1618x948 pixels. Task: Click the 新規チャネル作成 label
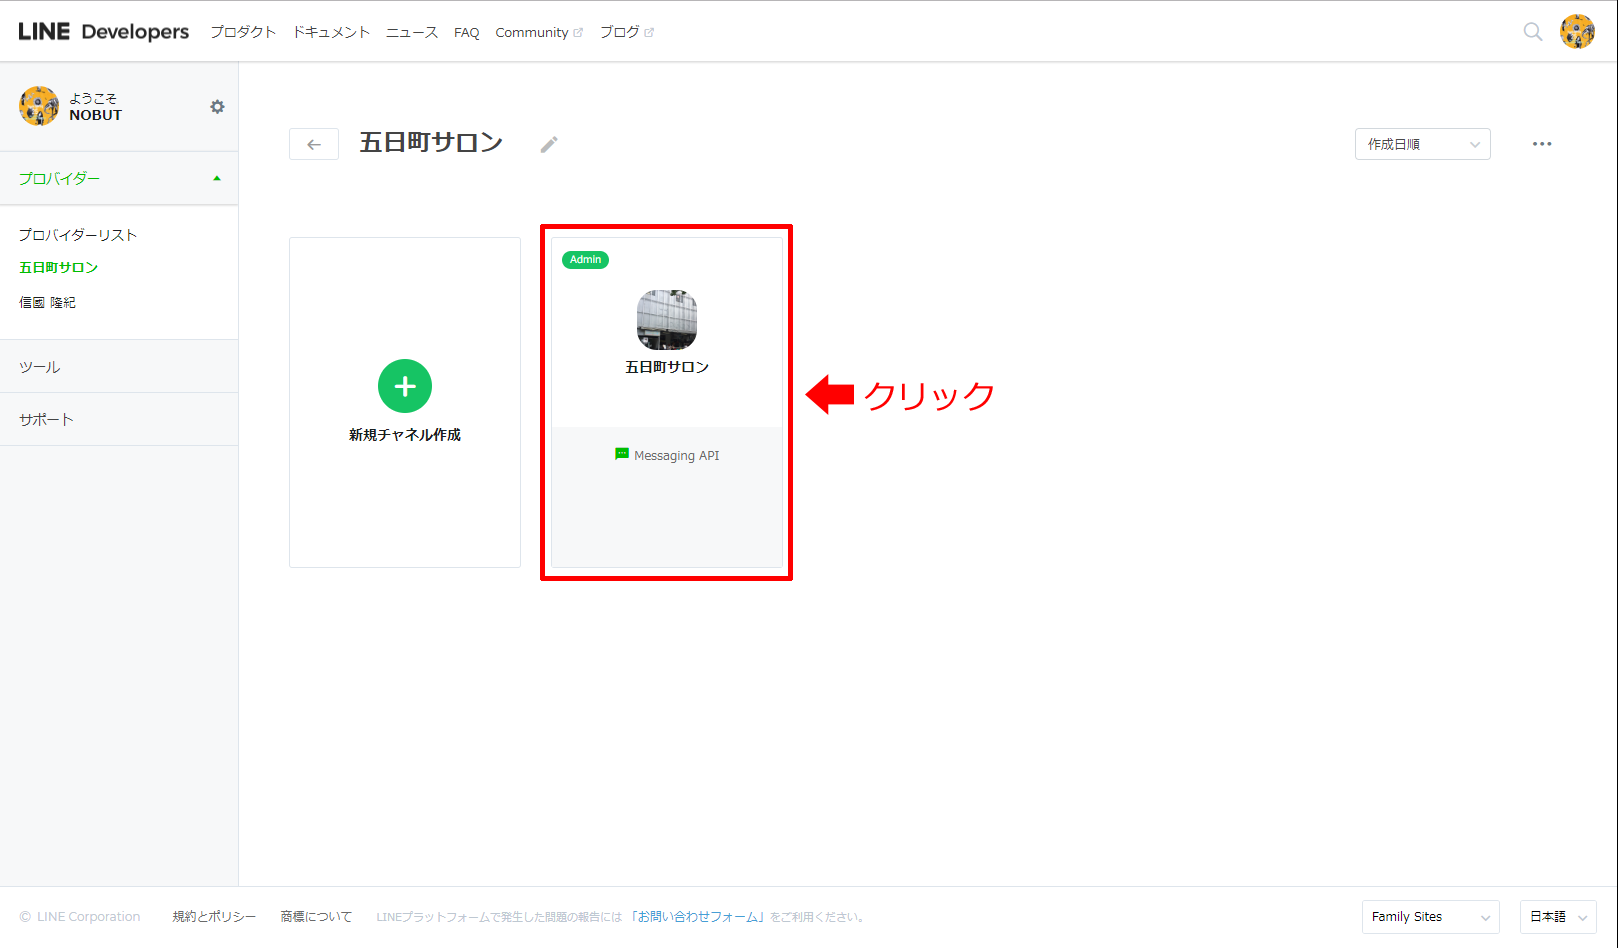tap(405, 435)
